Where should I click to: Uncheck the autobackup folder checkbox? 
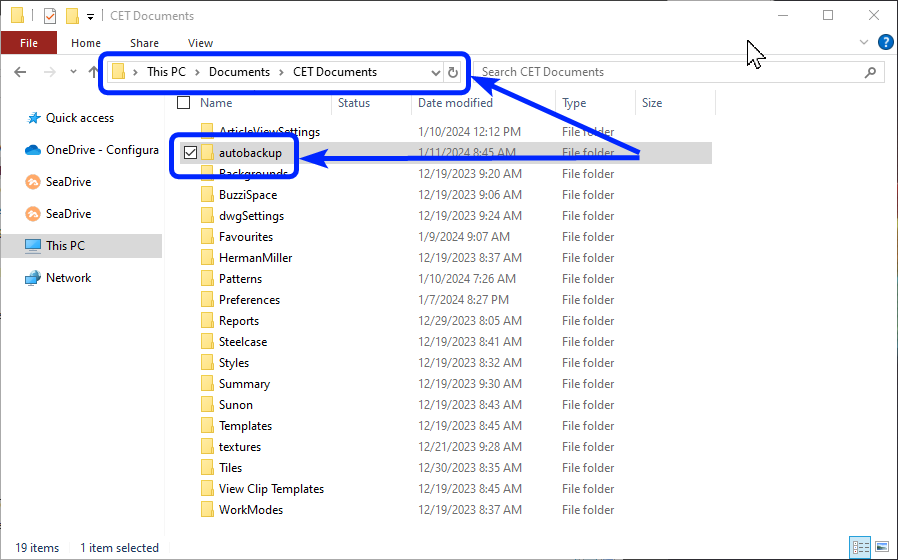click(x=190, y=152)
